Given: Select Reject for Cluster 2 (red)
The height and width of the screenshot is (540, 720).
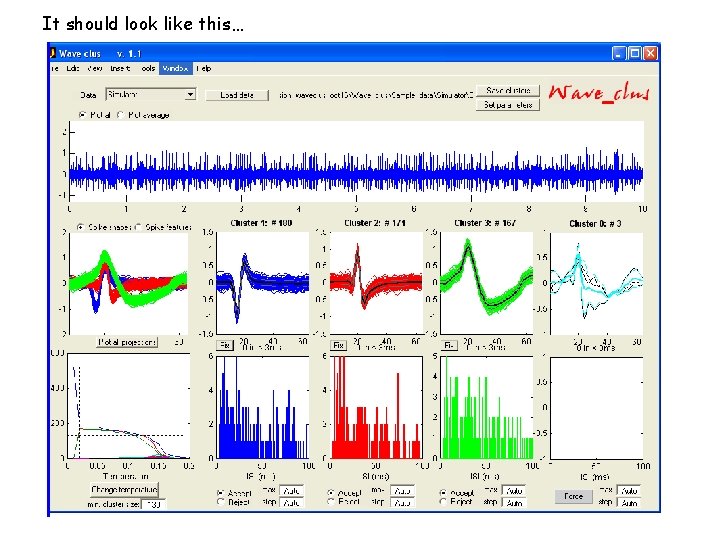Looking at the screenshot, I should pos(331,502).
